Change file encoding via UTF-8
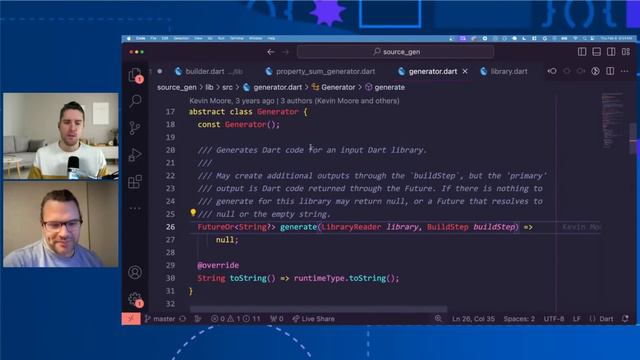640x360 pixels. (553, 319)
